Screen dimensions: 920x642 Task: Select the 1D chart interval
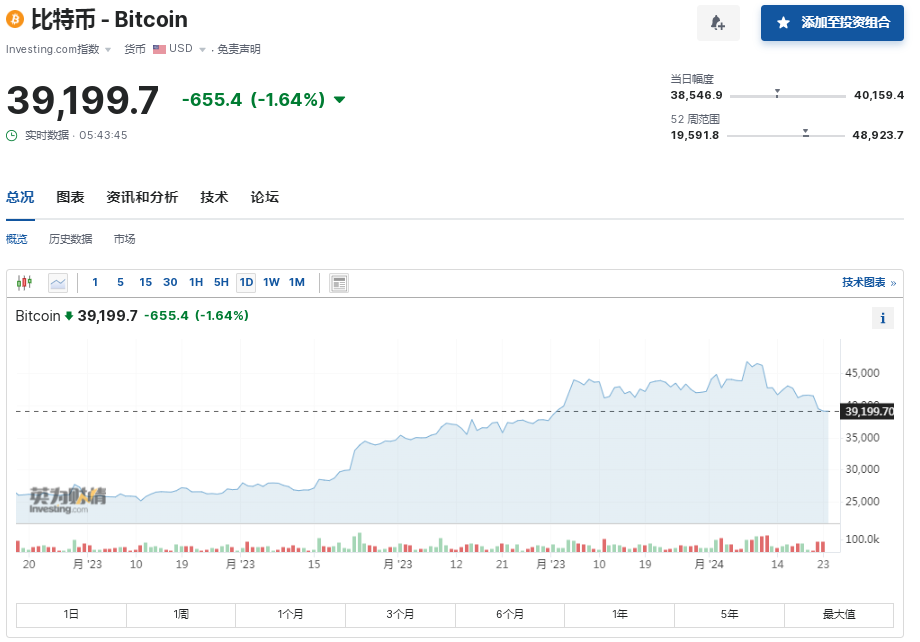coord(246,283)
